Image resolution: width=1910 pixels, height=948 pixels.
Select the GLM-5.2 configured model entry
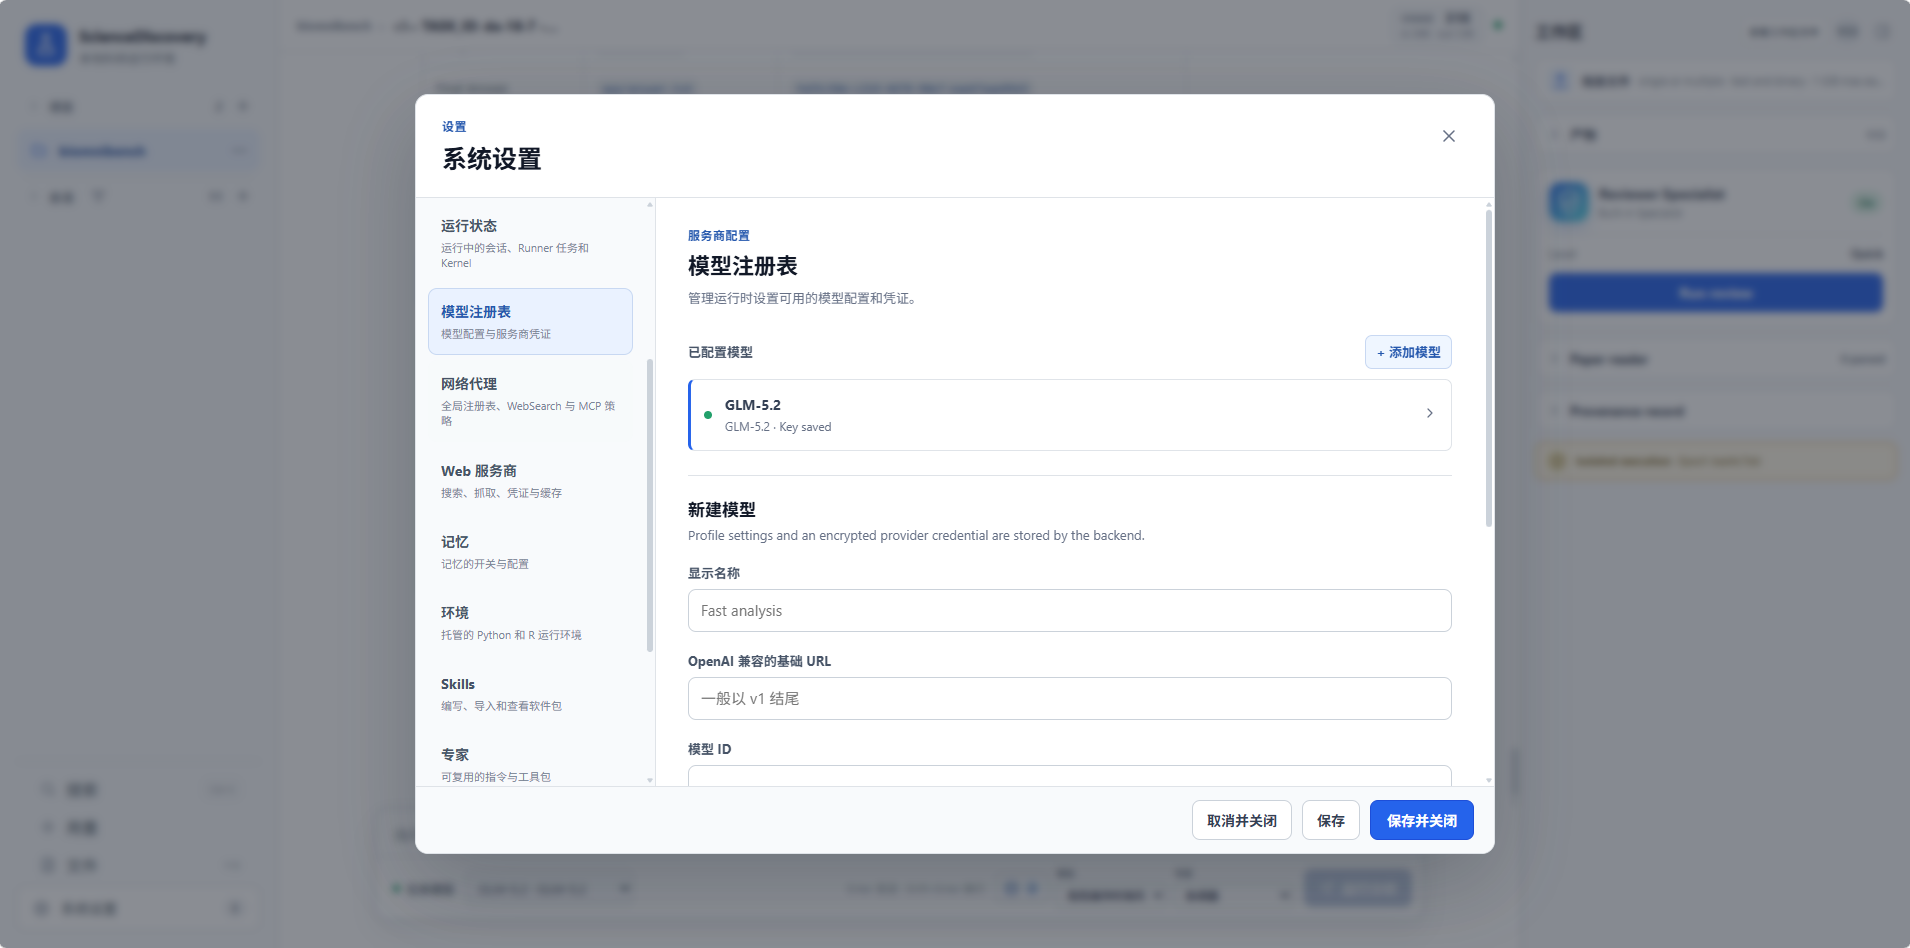[x=1070, y=415]
